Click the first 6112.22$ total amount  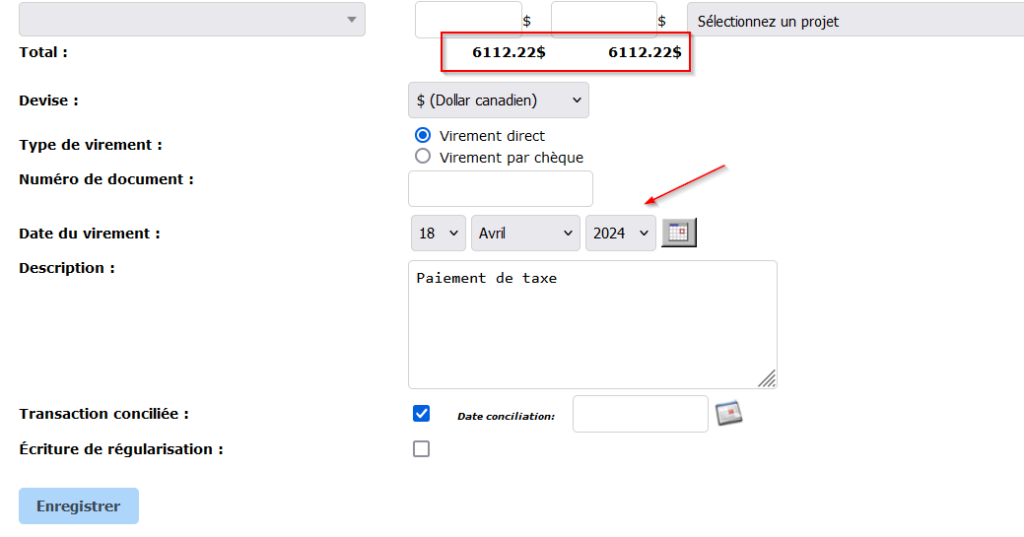pos(508,52)
